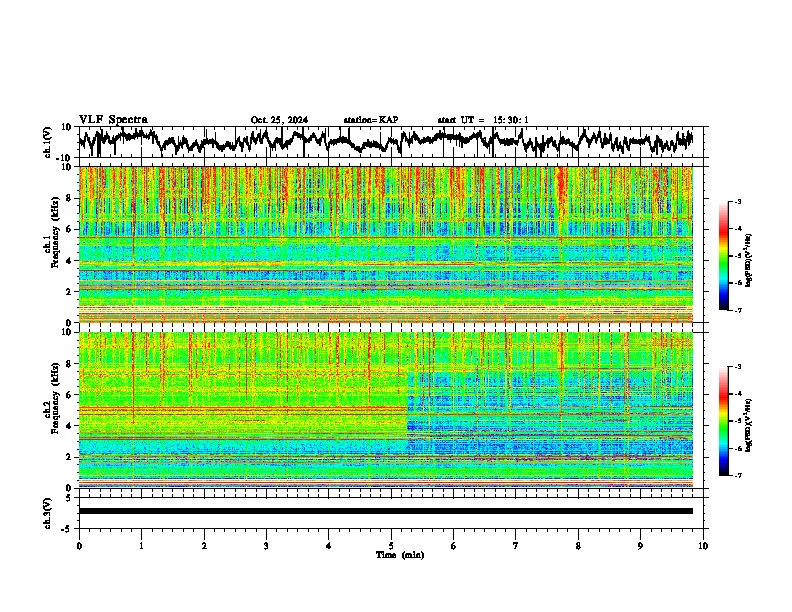792x612 pixels.
Task: Click the ch.2 frequency tick label "6"
Action: 70,395
